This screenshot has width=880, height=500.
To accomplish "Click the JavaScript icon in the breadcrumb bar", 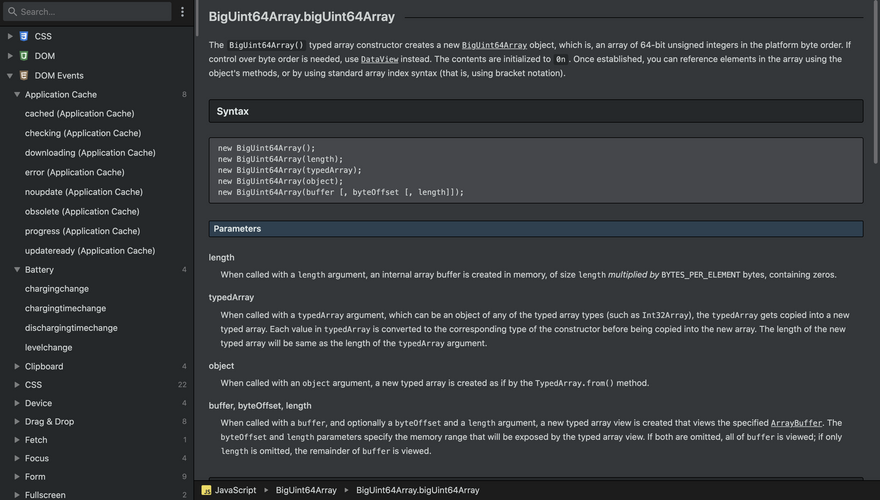I will pos(206,490).
